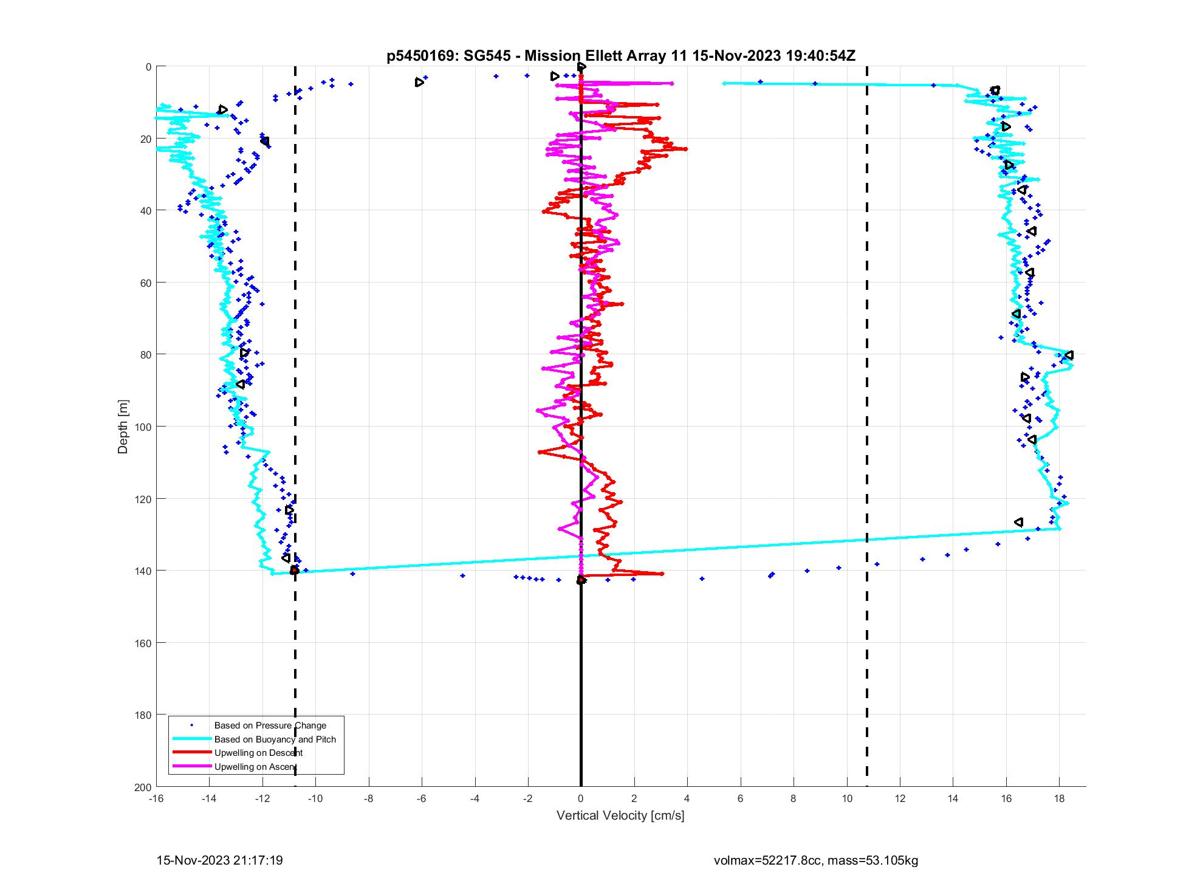Viewport: 1200px width, 885px height.
Task: Click the magenta line sample in the legend
Action: coord(190,767)
